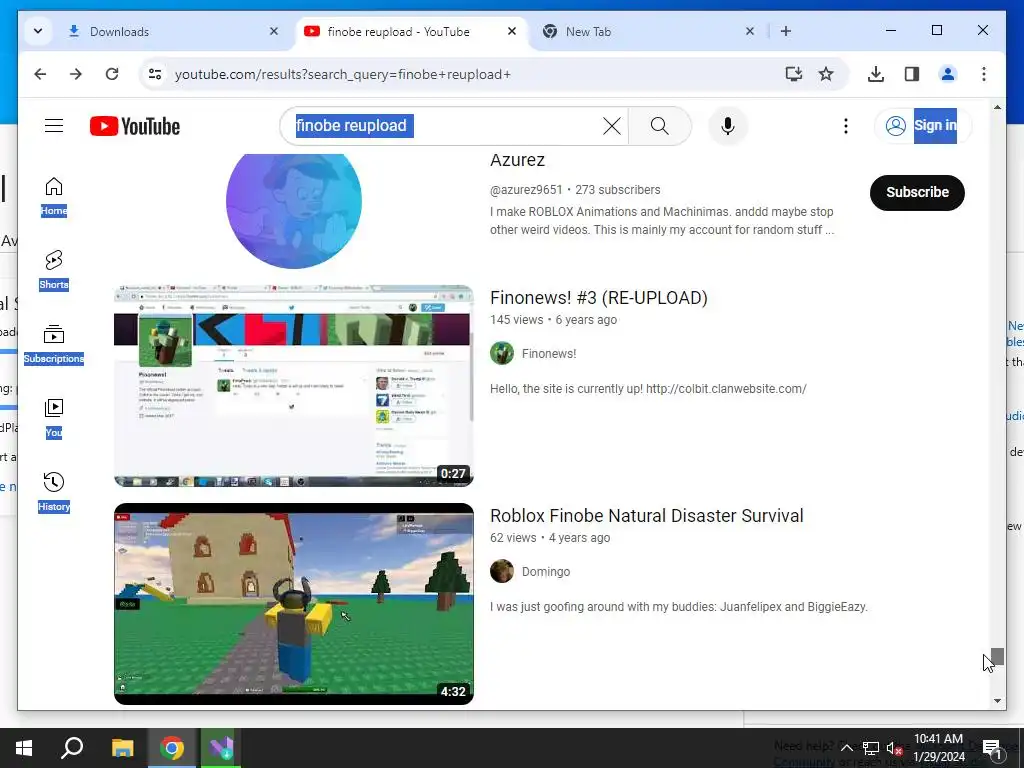The height and width of the screenshot is (768, 1024).
Task: Play the Natural Disaster Survival thumbnail
Action: pyautogui.click(x=294, y=603)
